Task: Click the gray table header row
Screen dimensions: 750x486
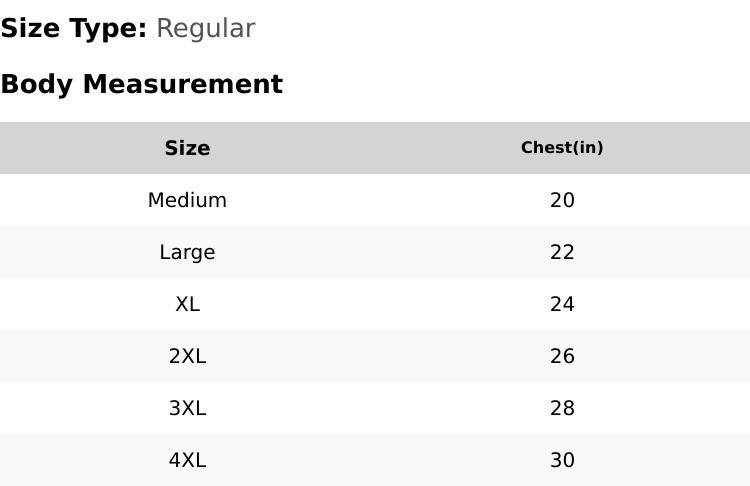Action: (x=375, y=148)
